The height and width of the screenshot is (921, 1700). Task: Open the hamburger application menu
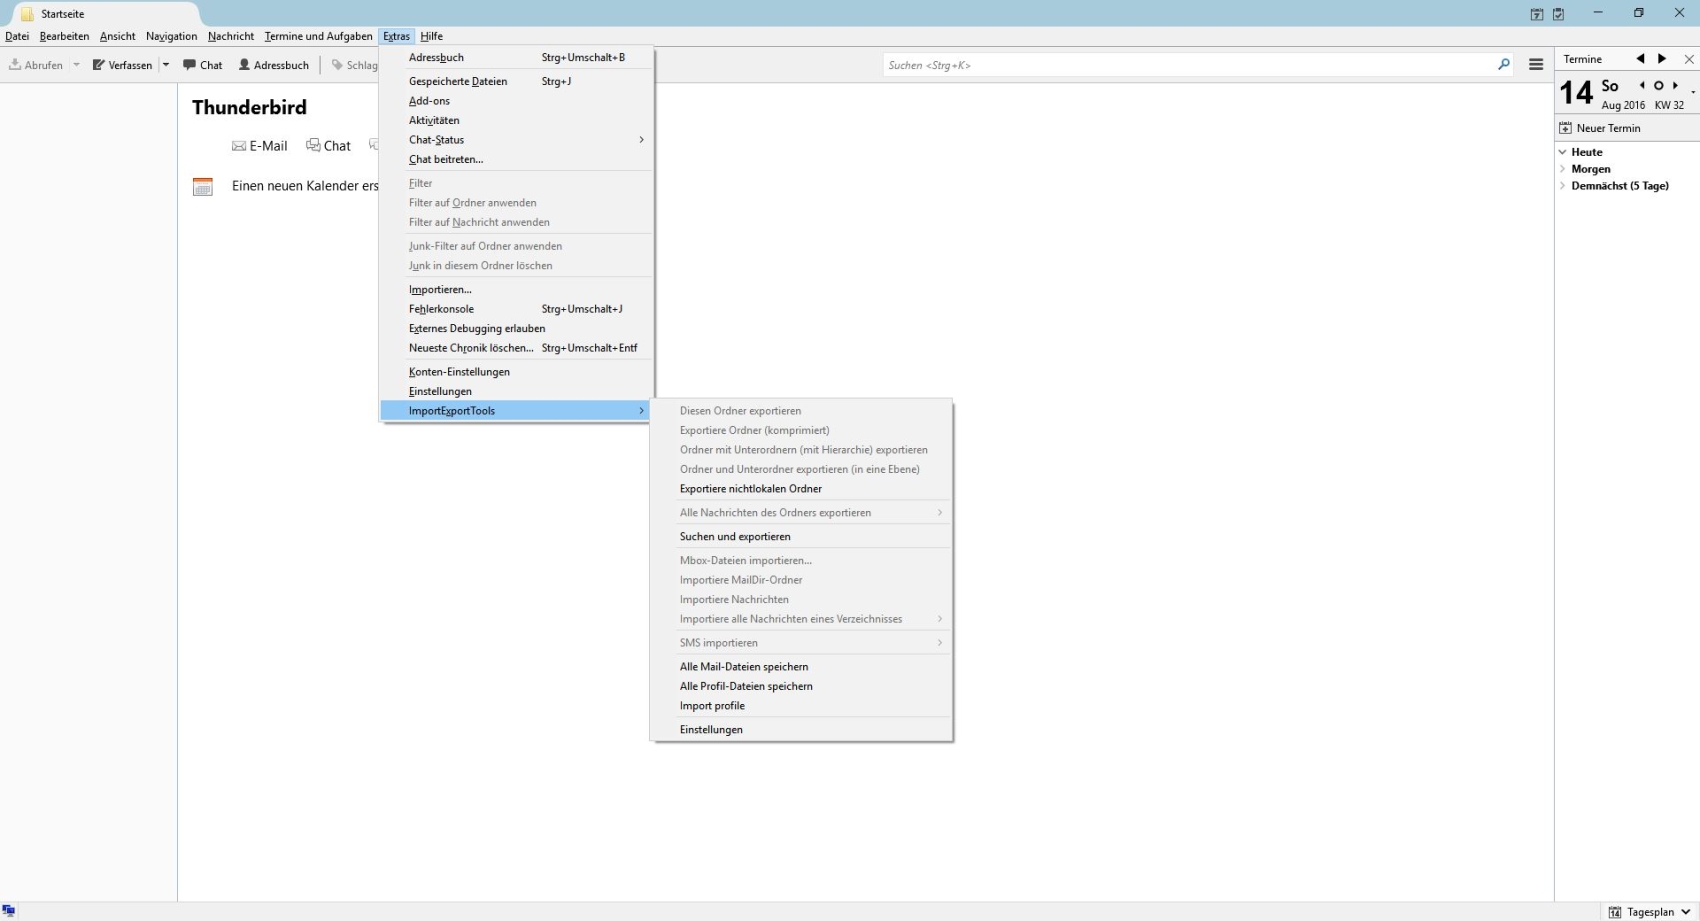click(1536, 65)
